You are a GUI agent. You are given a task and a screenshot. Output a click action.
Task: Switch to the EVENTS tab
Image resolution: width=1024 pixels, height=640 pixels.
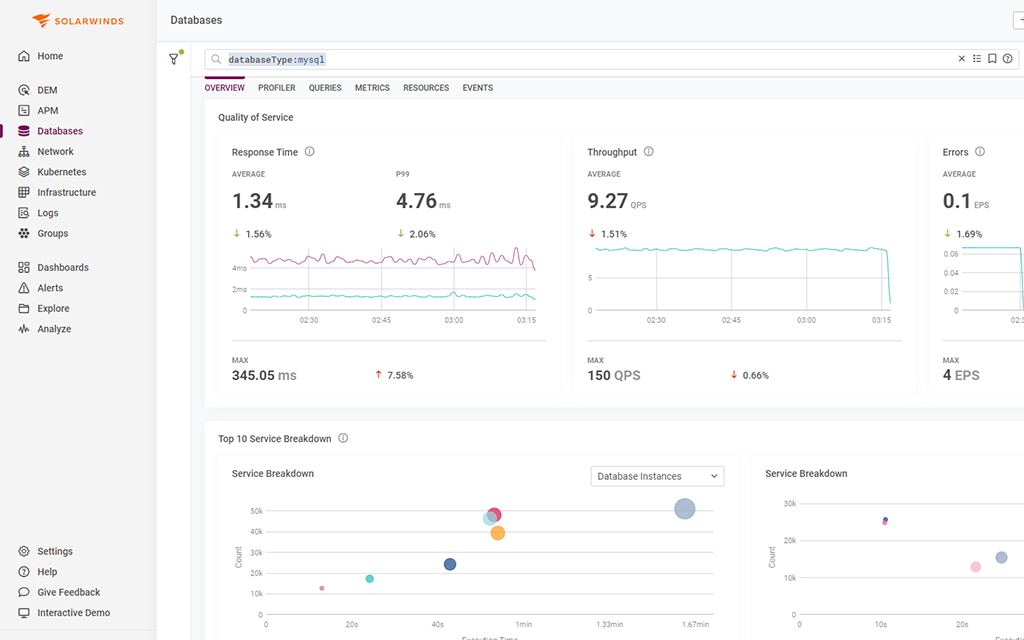[x=478, y=88]
